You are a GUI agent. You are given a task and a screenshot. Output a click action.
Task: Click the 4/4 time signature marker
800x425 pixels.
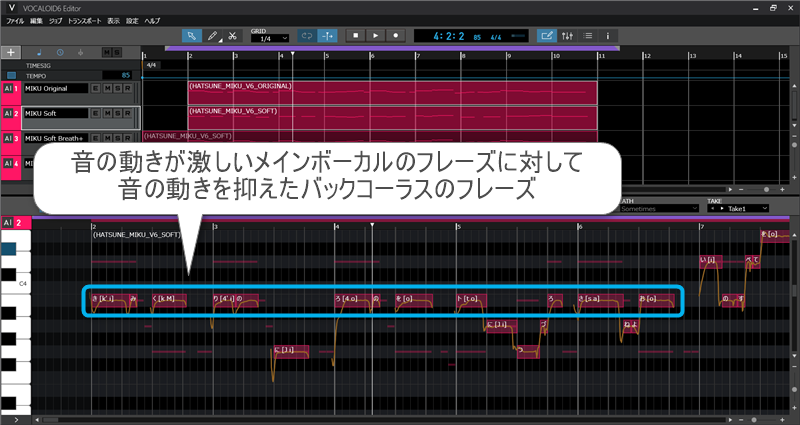point(151,65)
